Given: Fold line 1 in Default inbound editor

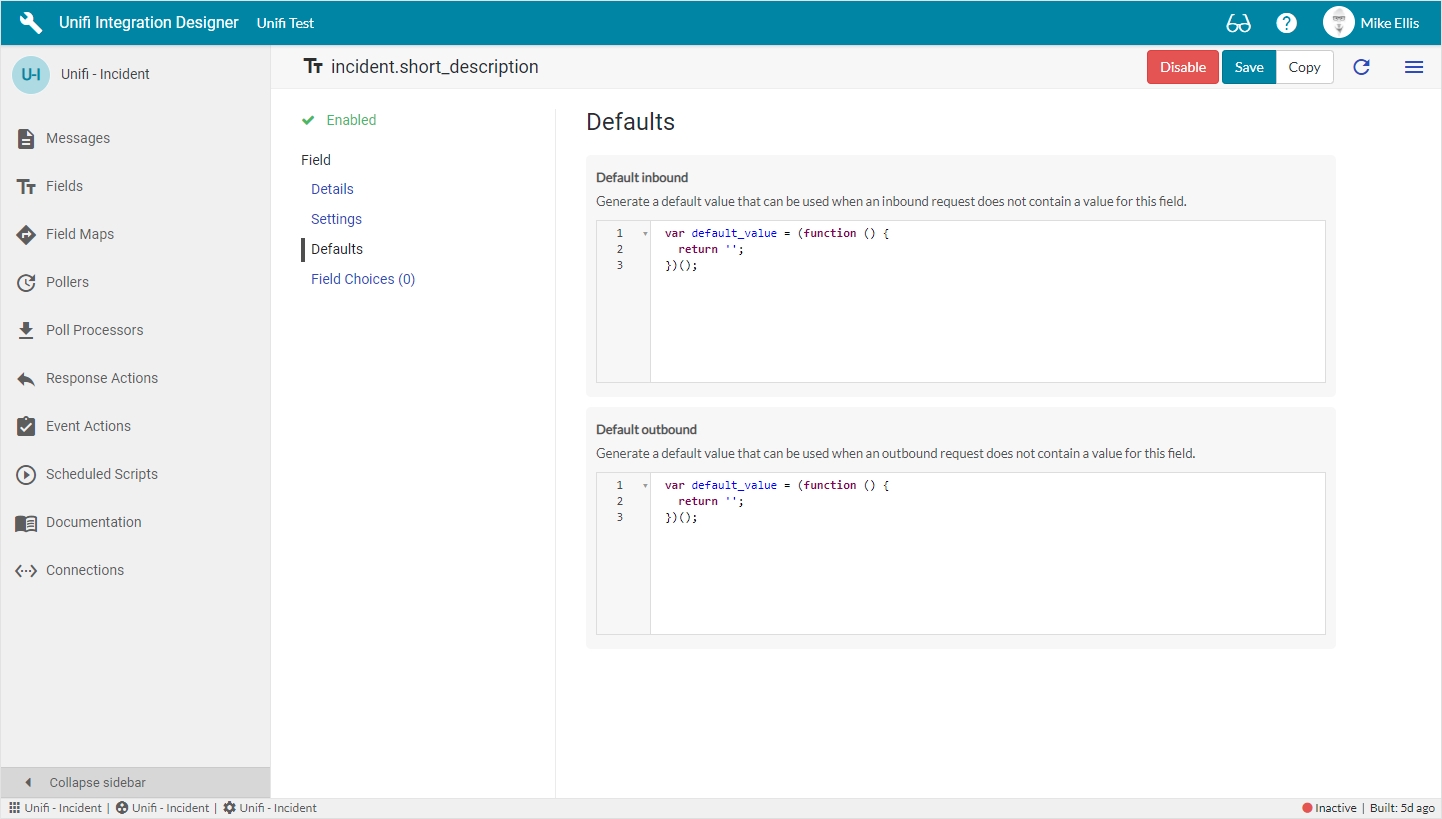Looking at the screenshot, I should [645, 234].
